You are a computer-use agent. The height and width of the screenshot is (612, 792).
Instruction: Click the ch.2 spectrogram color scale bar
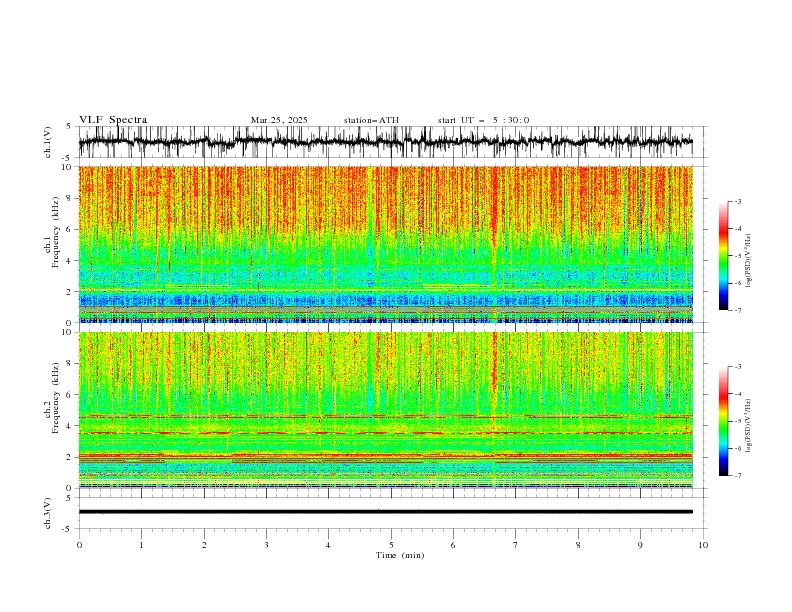click(723, 421)
